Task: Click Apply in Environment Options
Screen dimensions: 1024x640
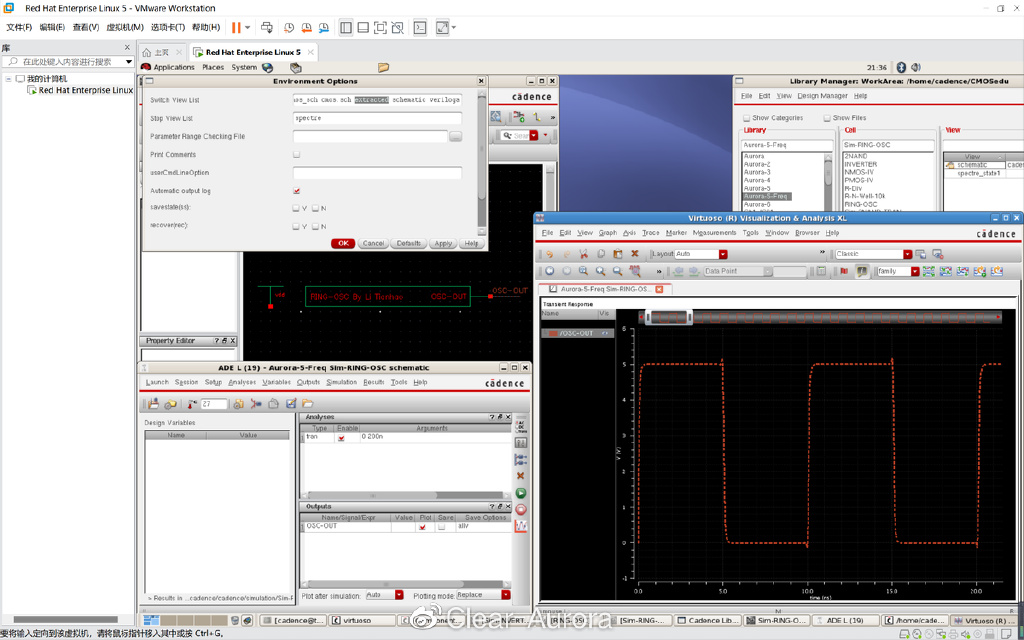Action: pos(443,243)
